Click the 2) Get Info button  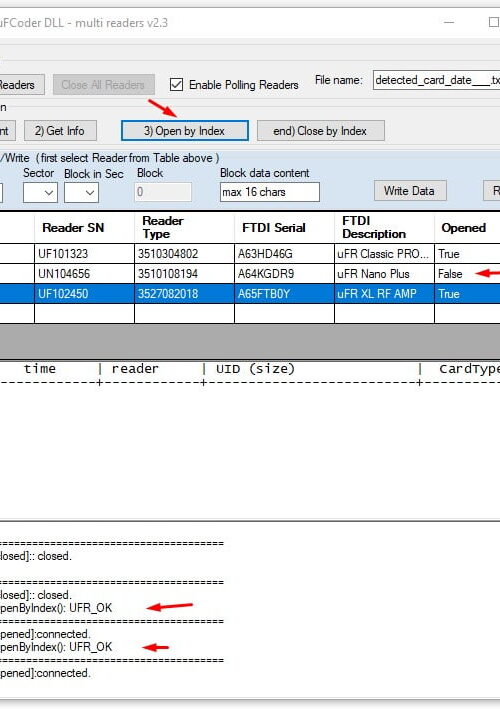pyautogui.click(x=60, y=131)
